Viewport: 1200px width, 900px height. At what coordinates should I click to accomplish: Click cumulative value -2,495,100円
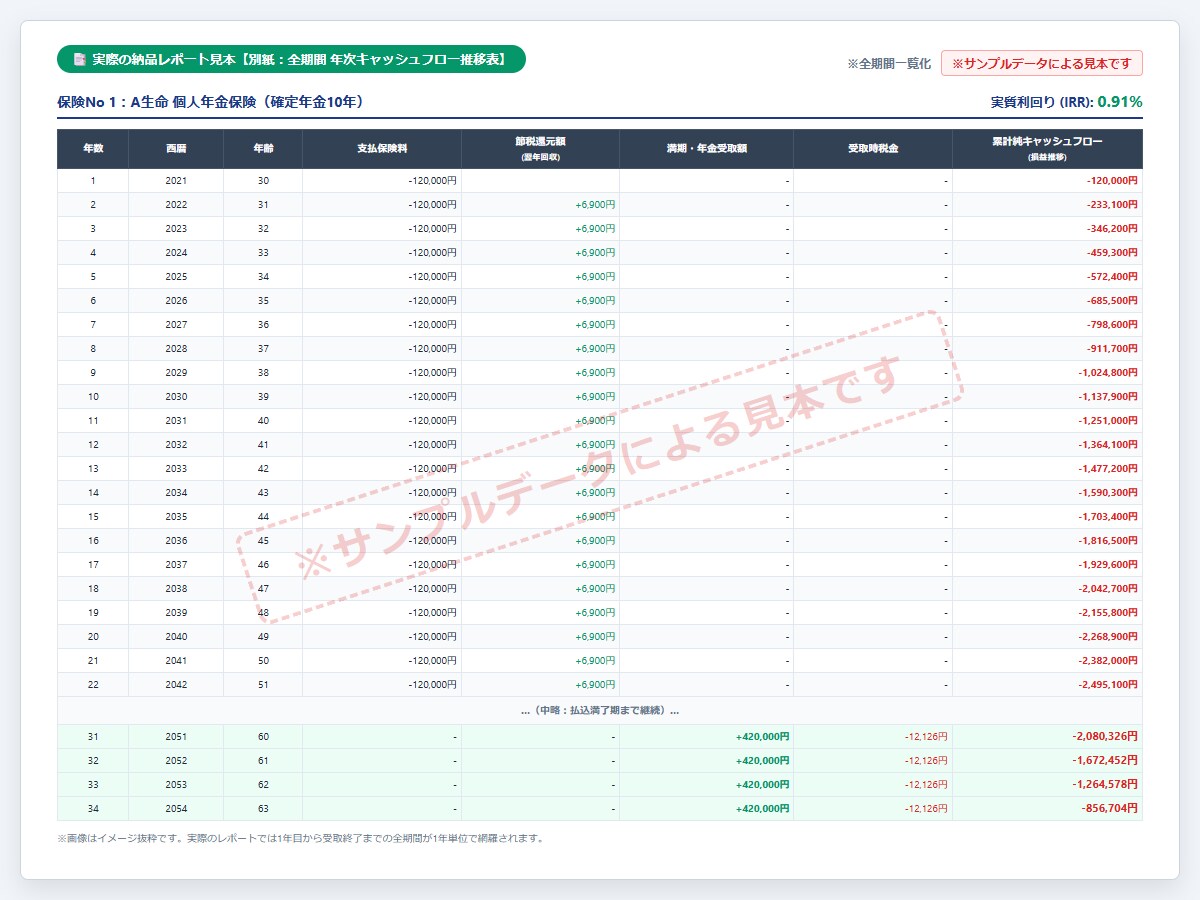1108,685
